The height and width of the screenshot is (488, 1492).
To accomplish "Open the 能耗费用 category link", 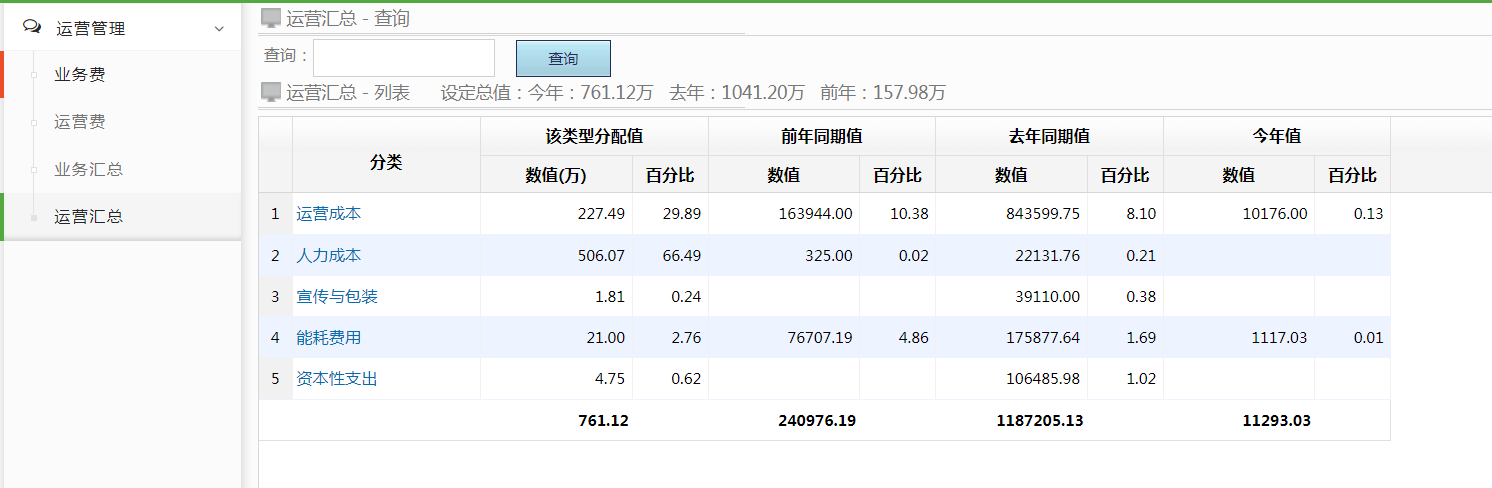I will [328, 338].
